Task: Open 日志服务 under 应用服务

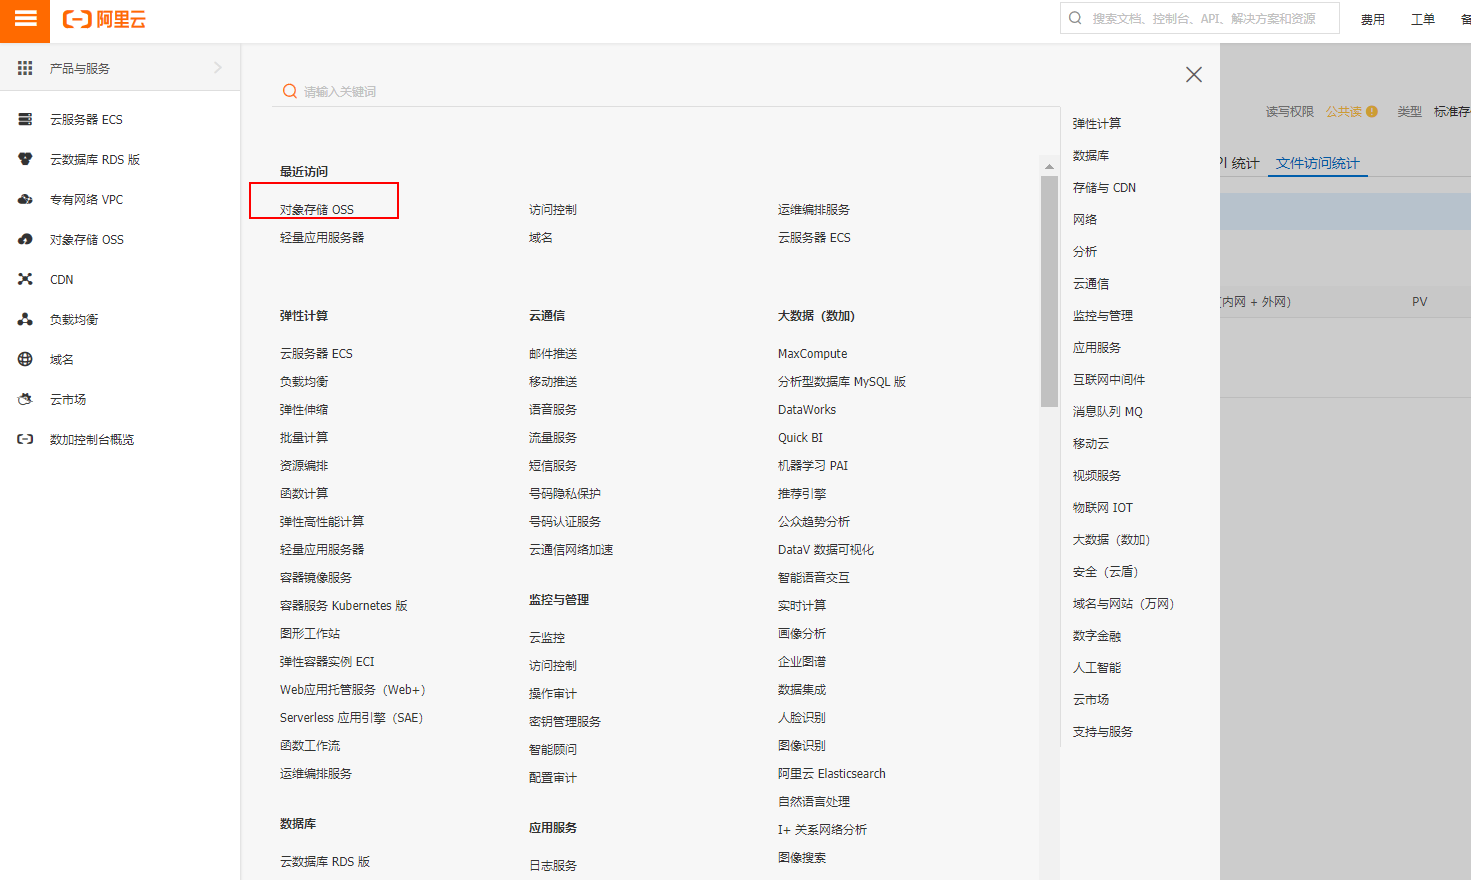Action: [x=553, y=865]
